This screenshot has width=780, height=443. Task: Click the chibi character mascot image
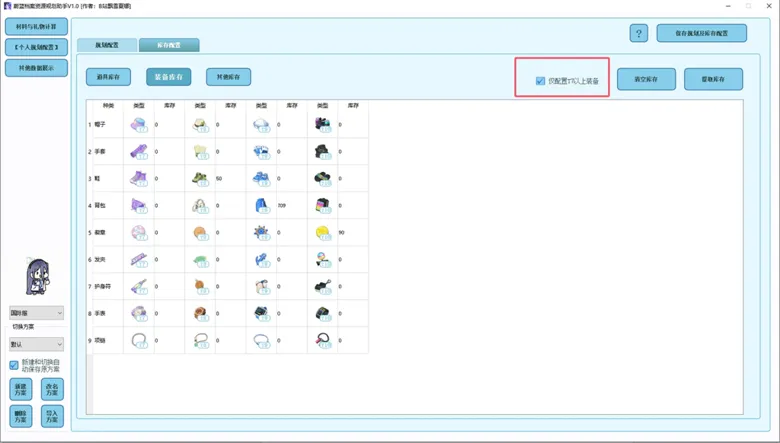coord(37,276)
